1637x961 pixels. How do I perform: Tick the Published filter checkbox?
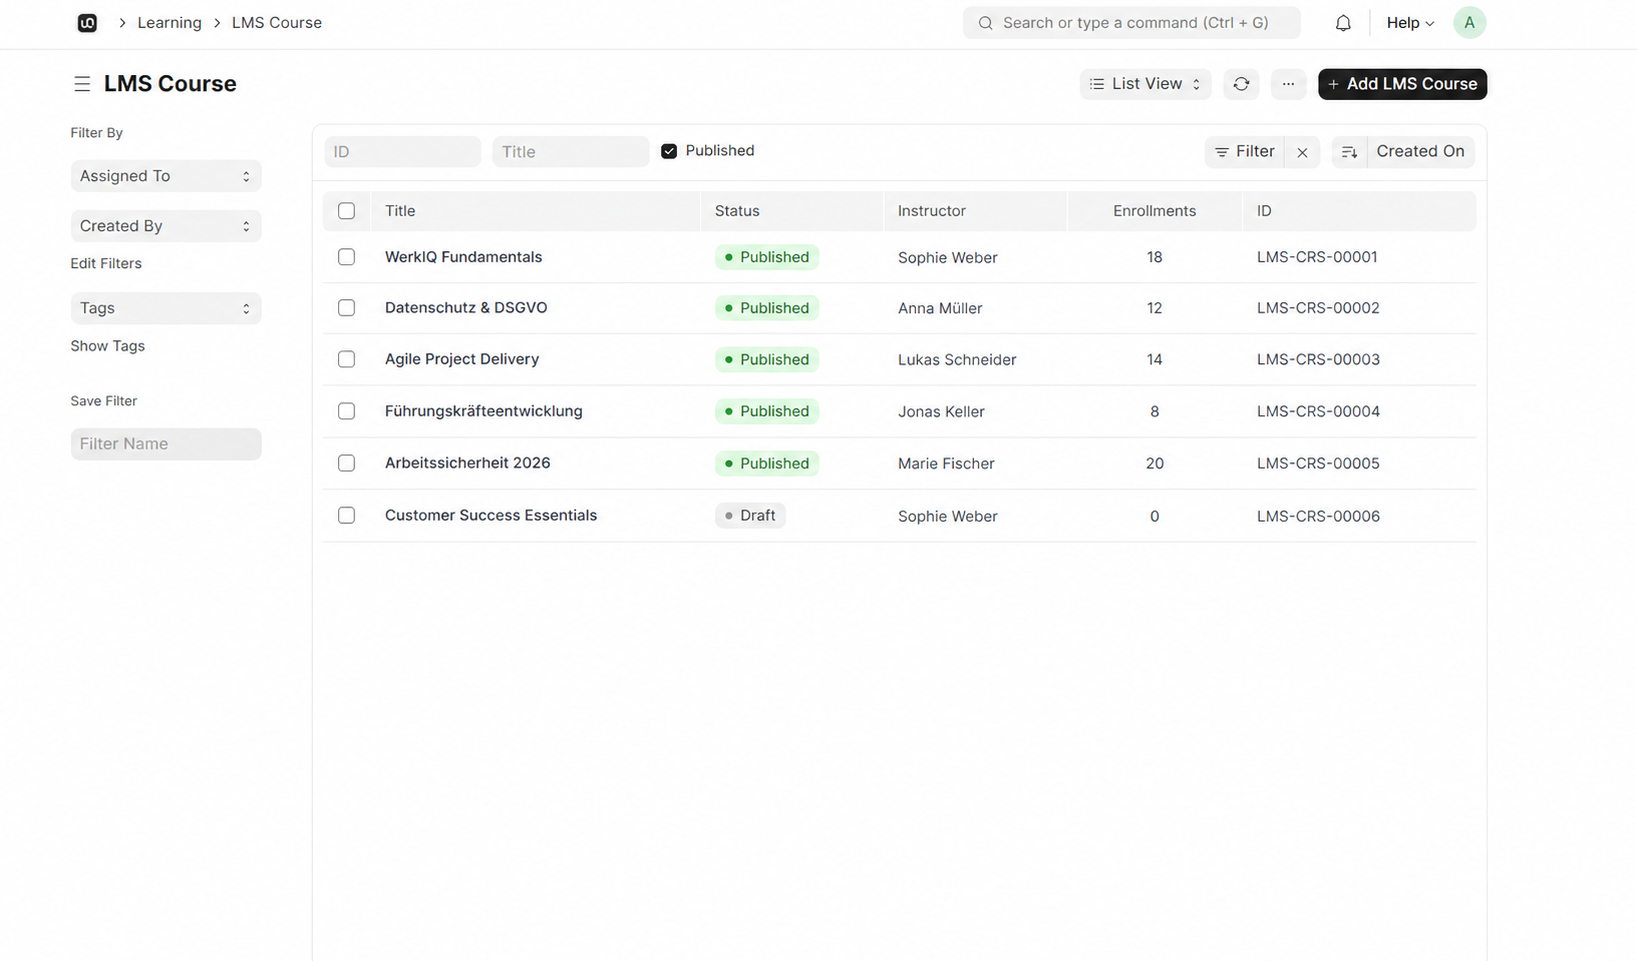(x=669, y=151)
